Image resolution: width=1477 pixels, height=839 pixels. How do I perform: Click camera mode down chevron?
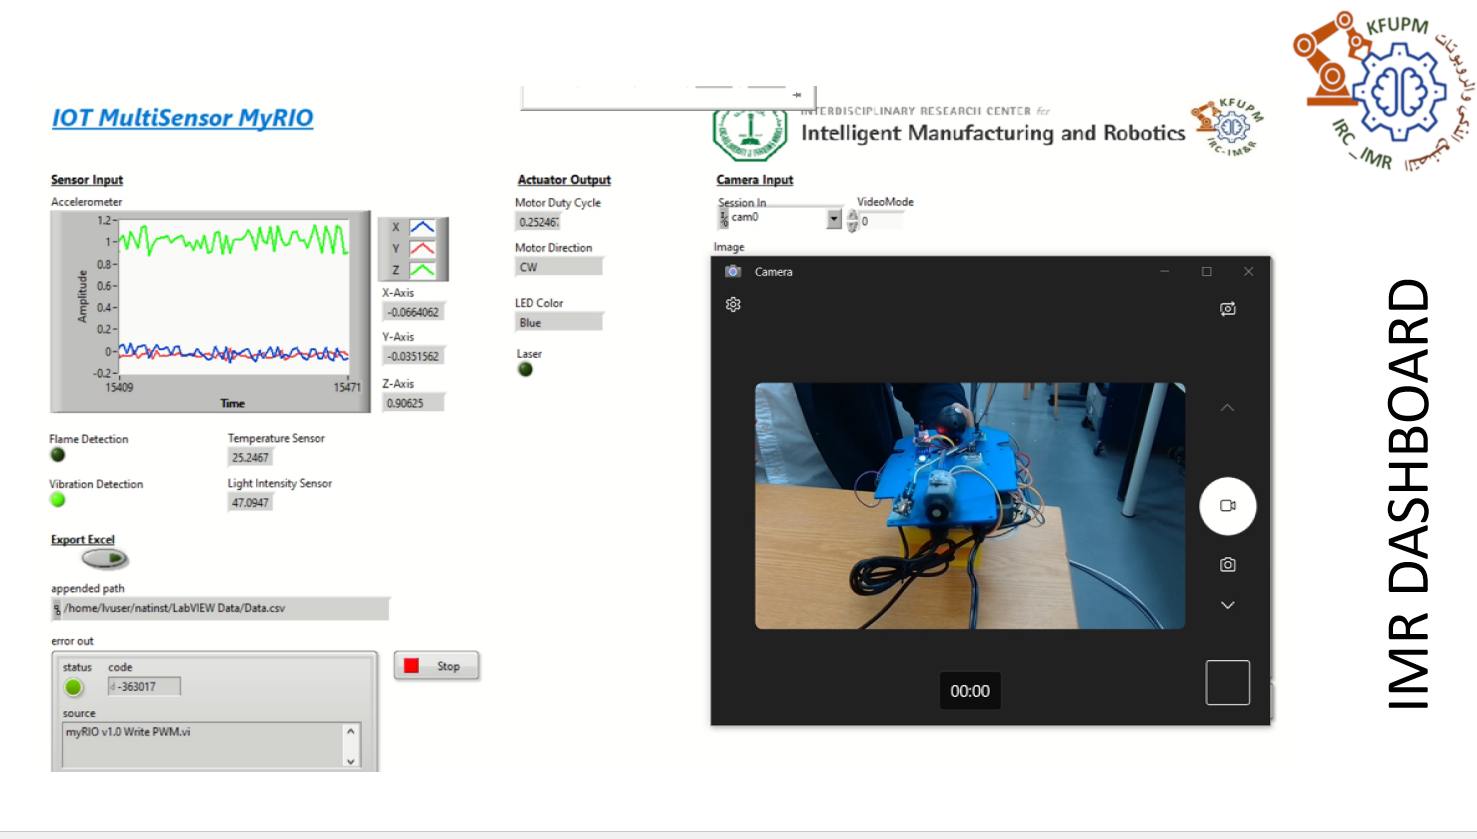point(1227,605)
